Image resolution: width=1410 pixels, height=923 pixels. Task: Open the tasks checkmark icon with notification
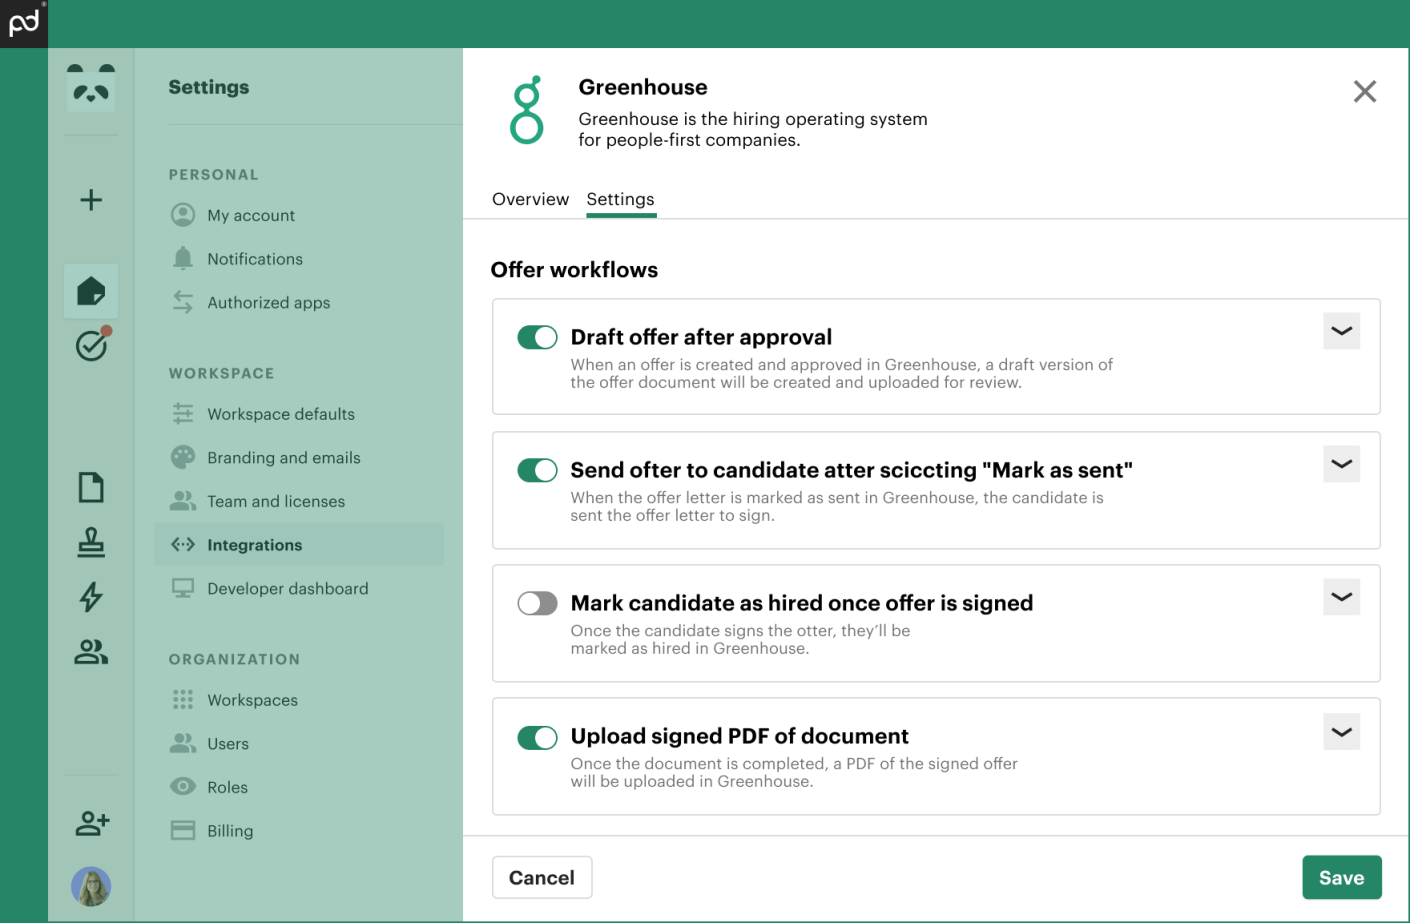coord(92,345)
